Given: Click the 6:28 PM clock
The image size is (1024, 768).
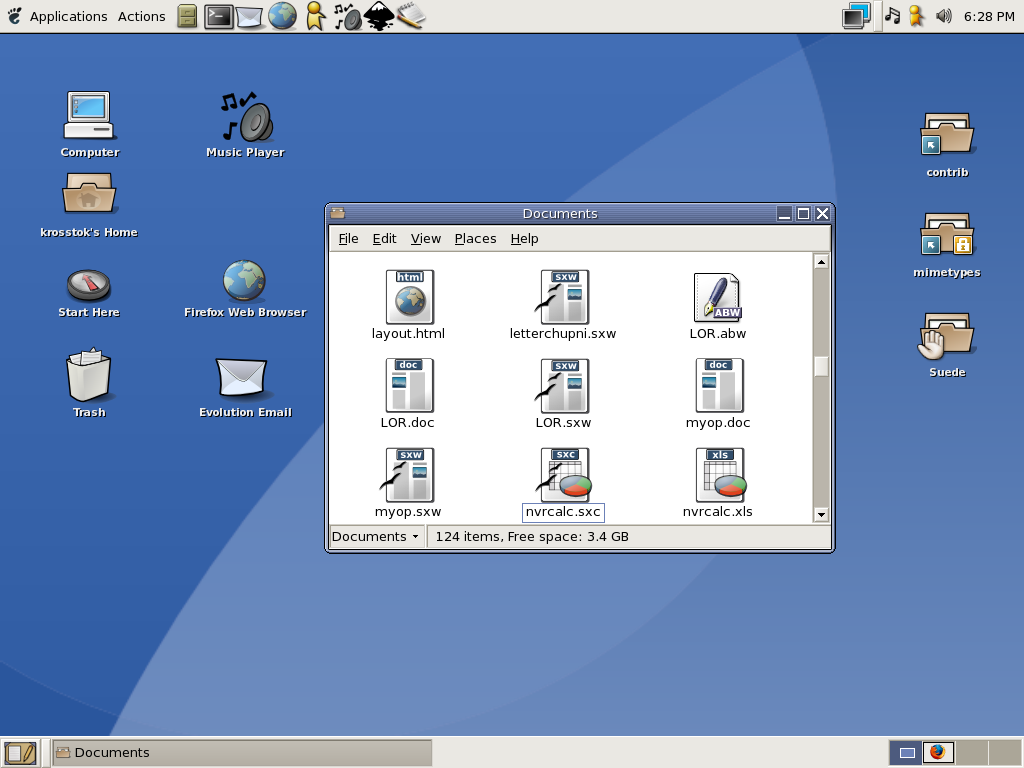Looking at the screenshot, I should [x=989, y=16].
